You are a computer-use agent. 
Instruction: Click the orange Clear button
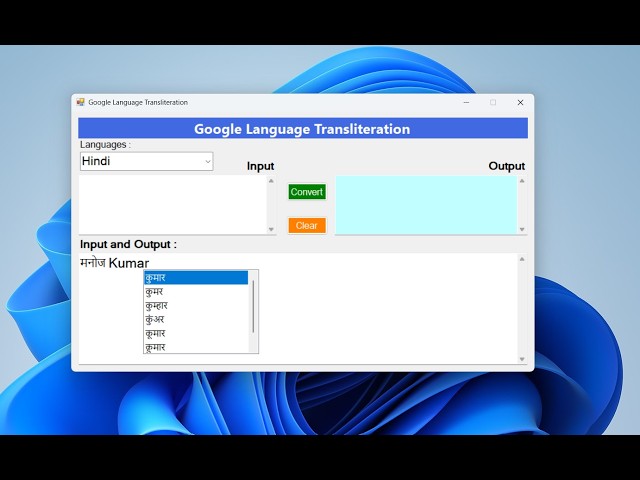tap(307, 225)
